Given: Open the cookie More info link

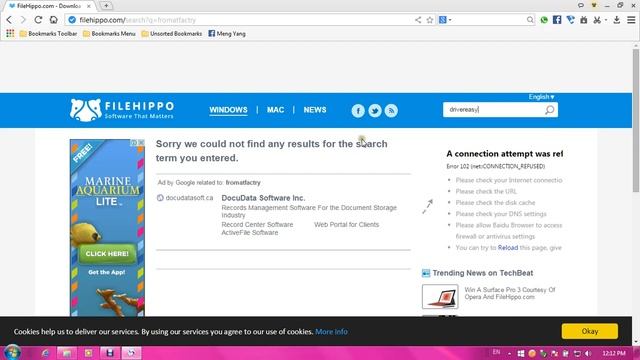Looking at the screenshot, I should pyautogui.click(x=331, y=331).
